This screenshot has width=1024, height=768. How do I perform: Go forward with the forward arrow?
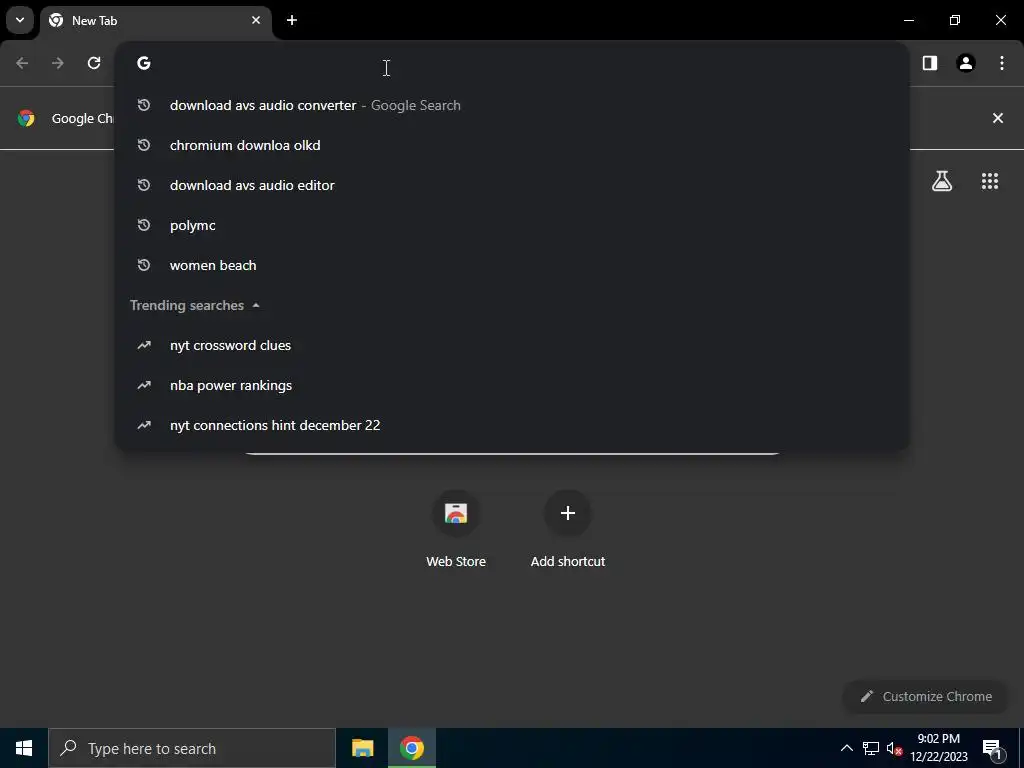(58, 63)
